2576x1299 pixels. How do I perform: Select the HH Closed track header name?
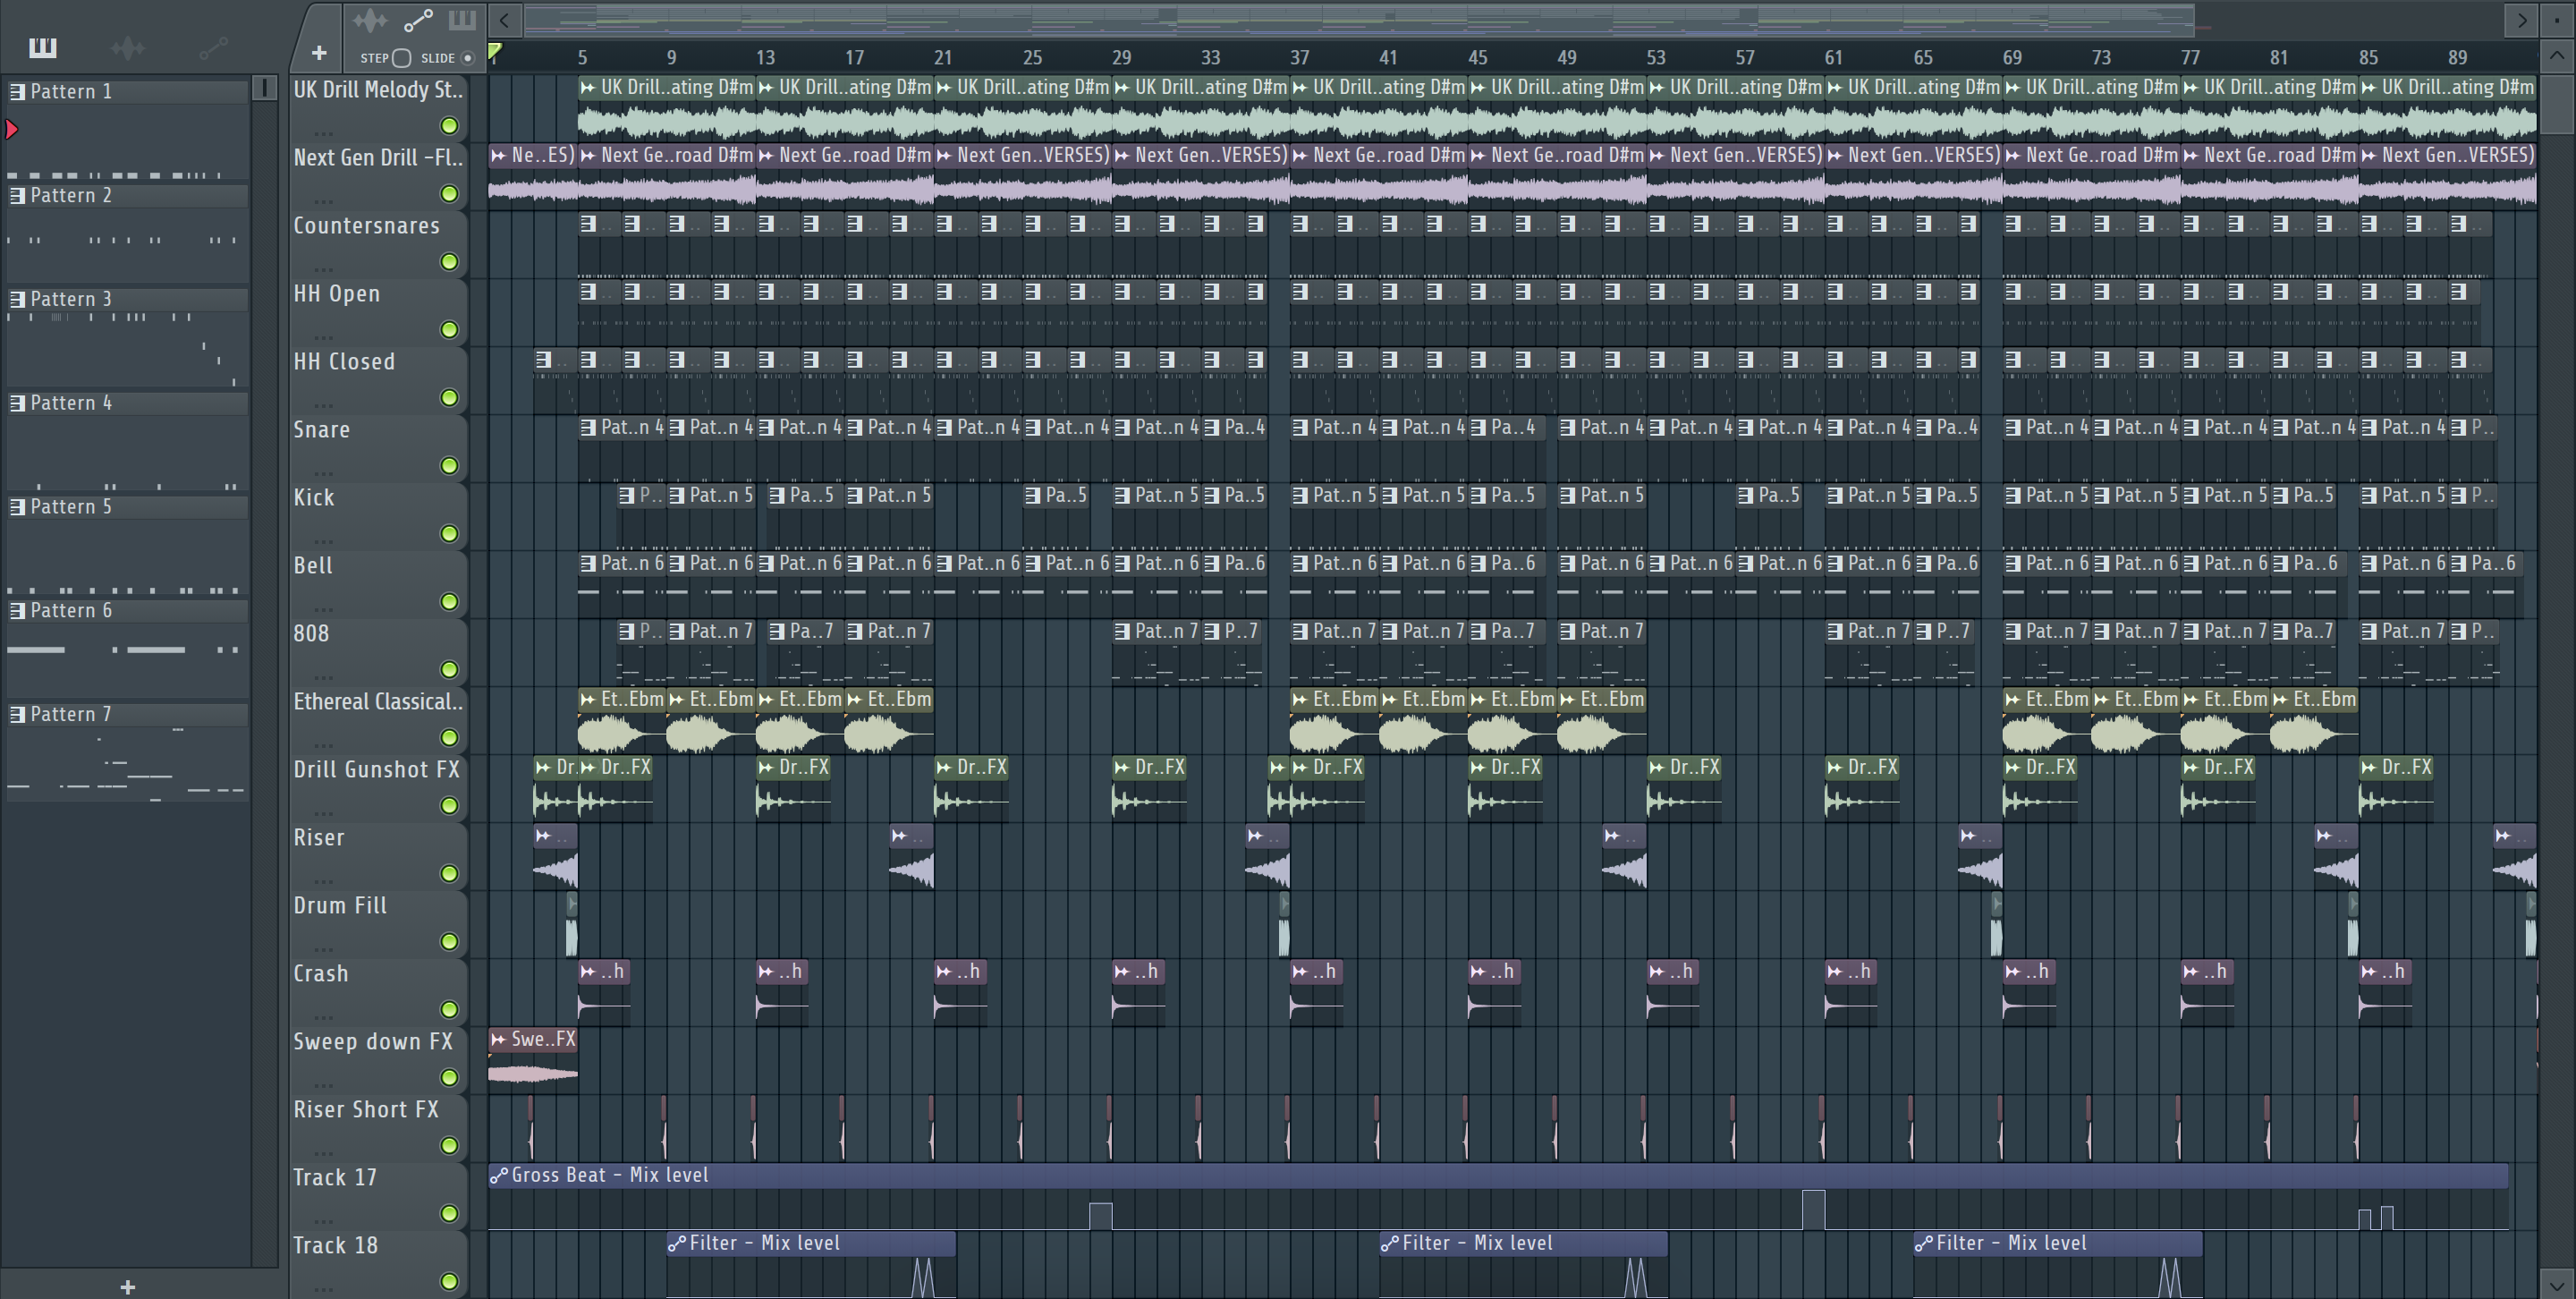click(344, 362)
